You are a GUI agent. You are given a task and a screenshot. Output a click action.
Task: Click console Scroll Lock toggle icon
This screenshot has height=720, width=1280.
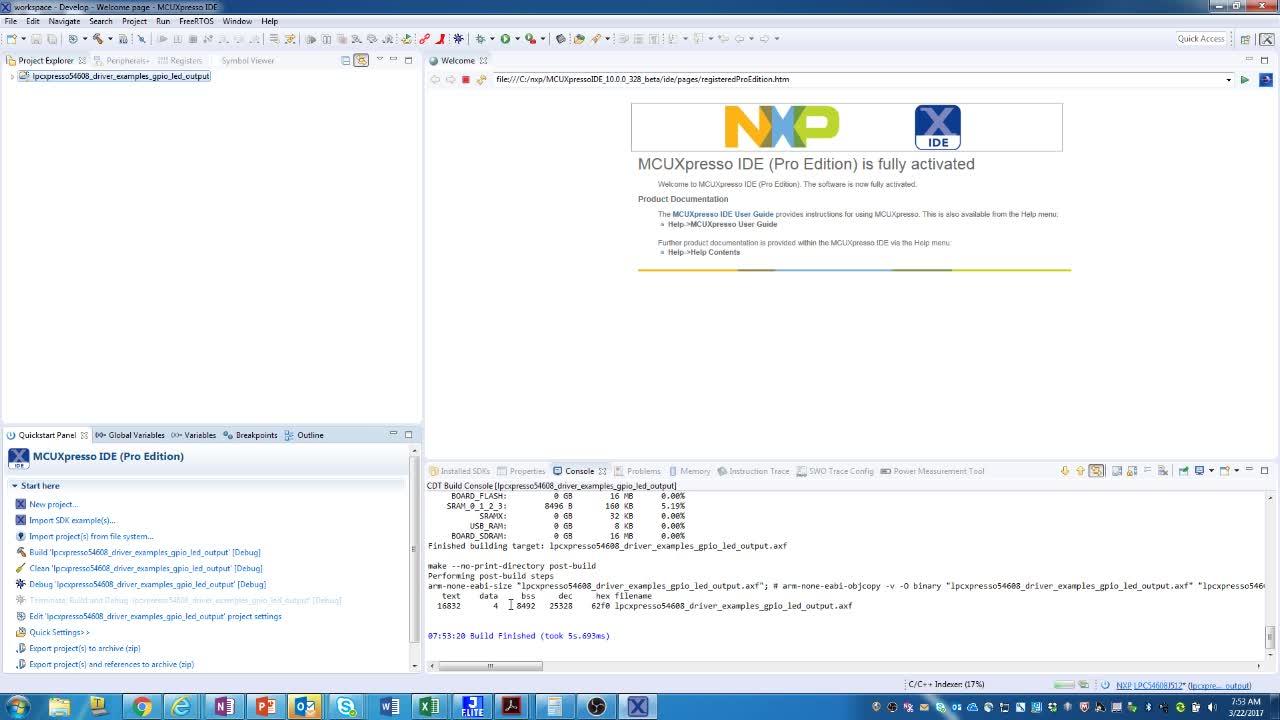1132,471
